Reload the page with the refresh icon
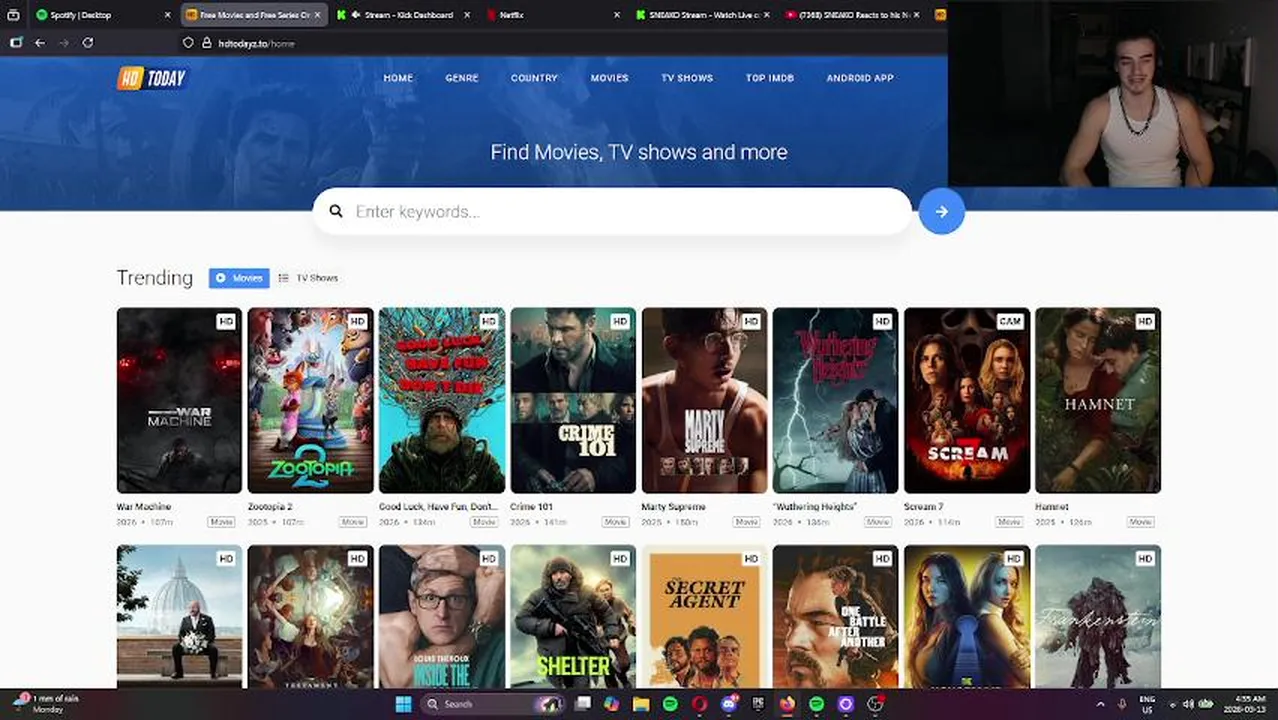The image size is (1278, 720). coord(88,43)
